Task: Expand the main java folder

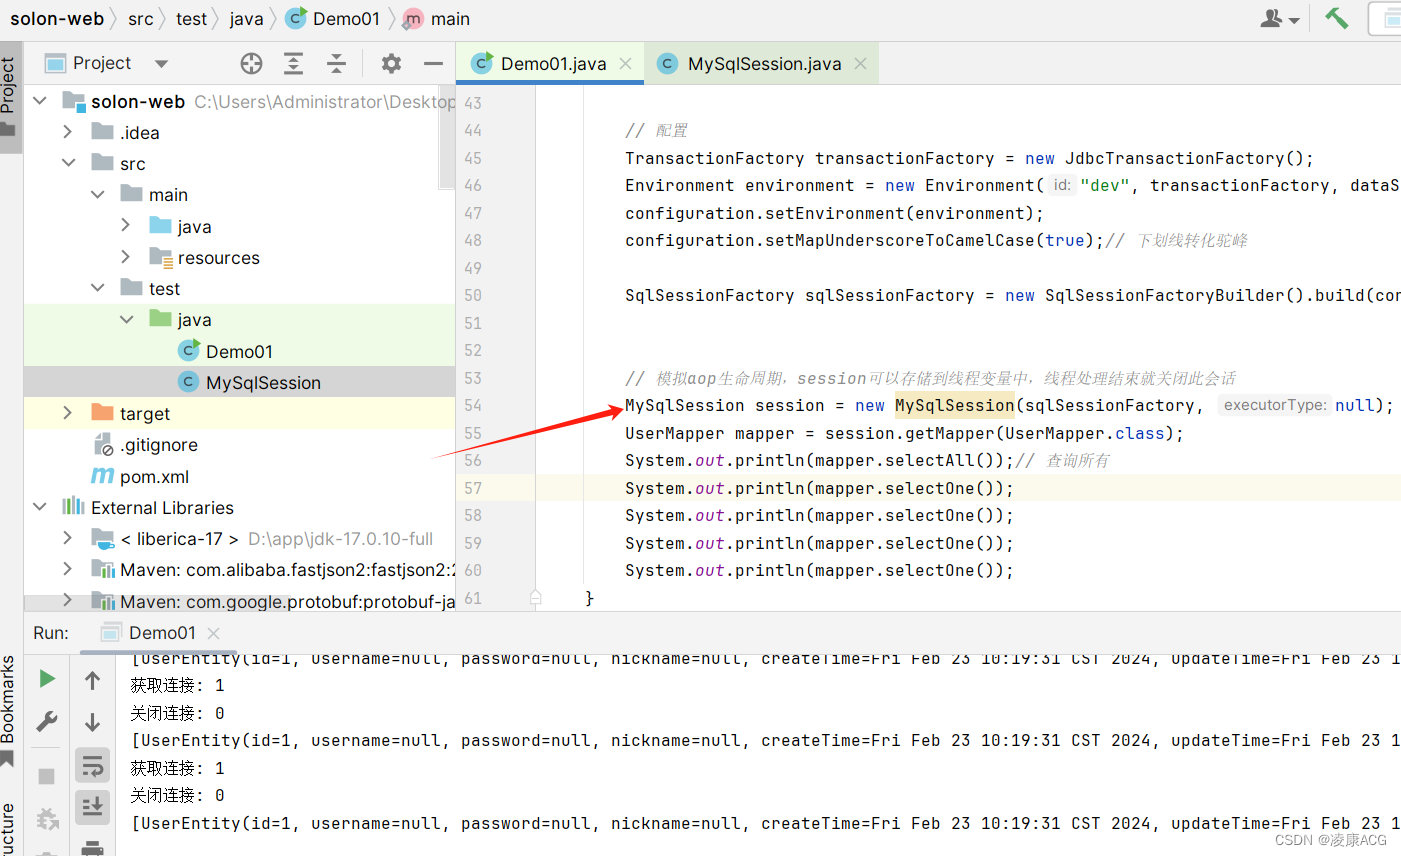Action: pyautogui.click(x=126, y=226)
